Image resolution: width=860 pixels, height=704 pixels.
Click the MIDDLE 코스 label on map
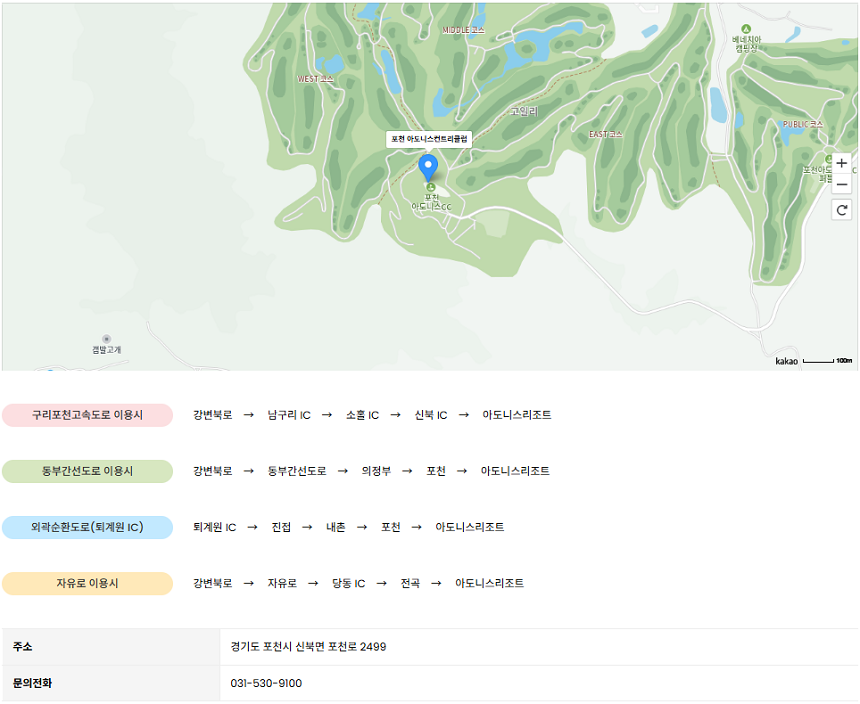pos(463,30)
